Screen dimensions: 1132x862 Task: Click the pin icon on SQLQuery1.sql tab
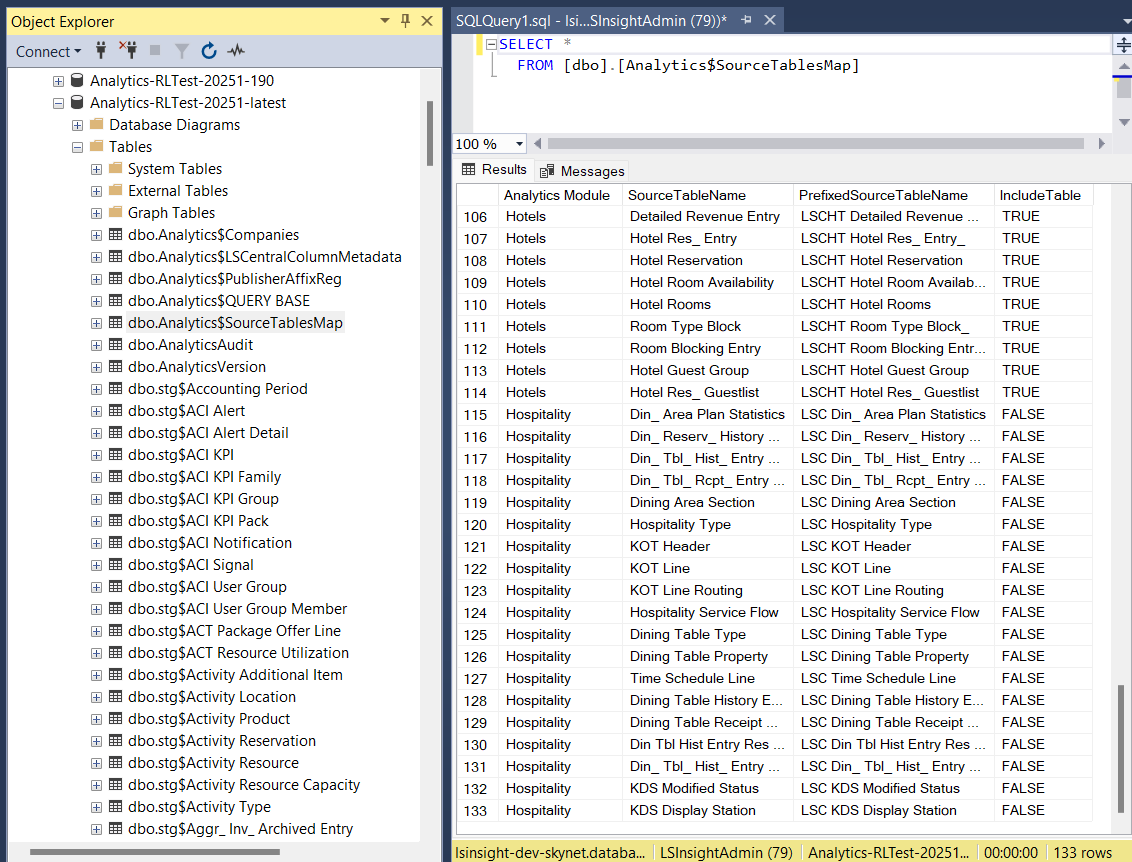click(x=744, y=21)
